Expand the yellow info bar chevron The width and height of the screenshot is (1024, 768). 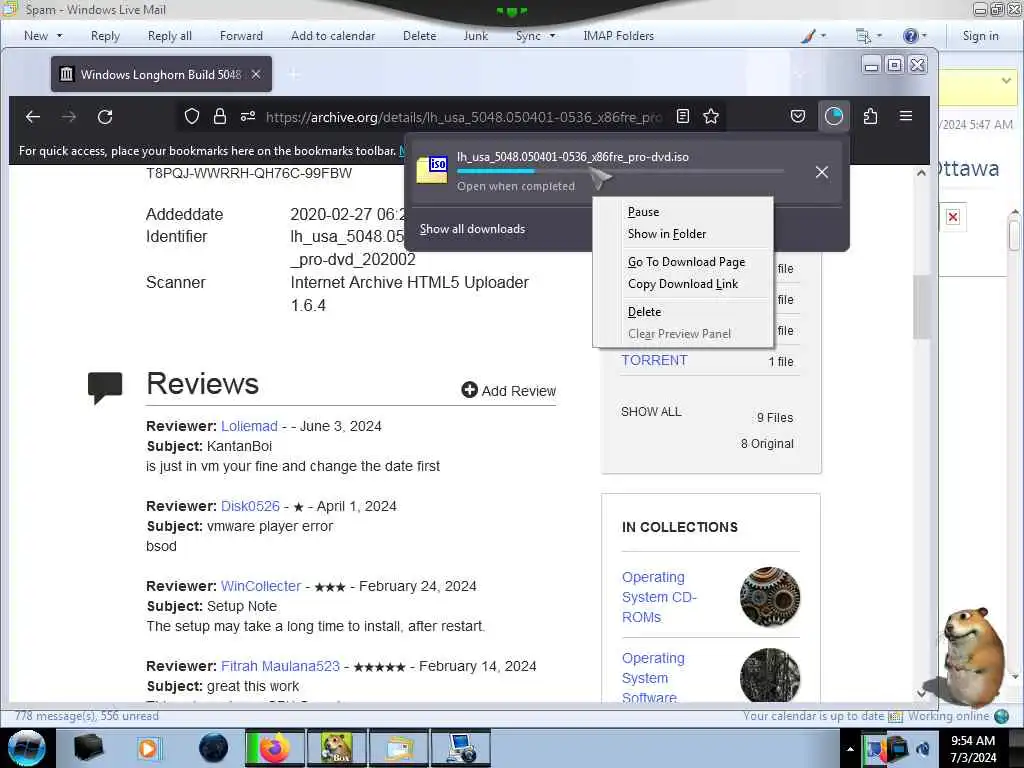(1006, 80)
